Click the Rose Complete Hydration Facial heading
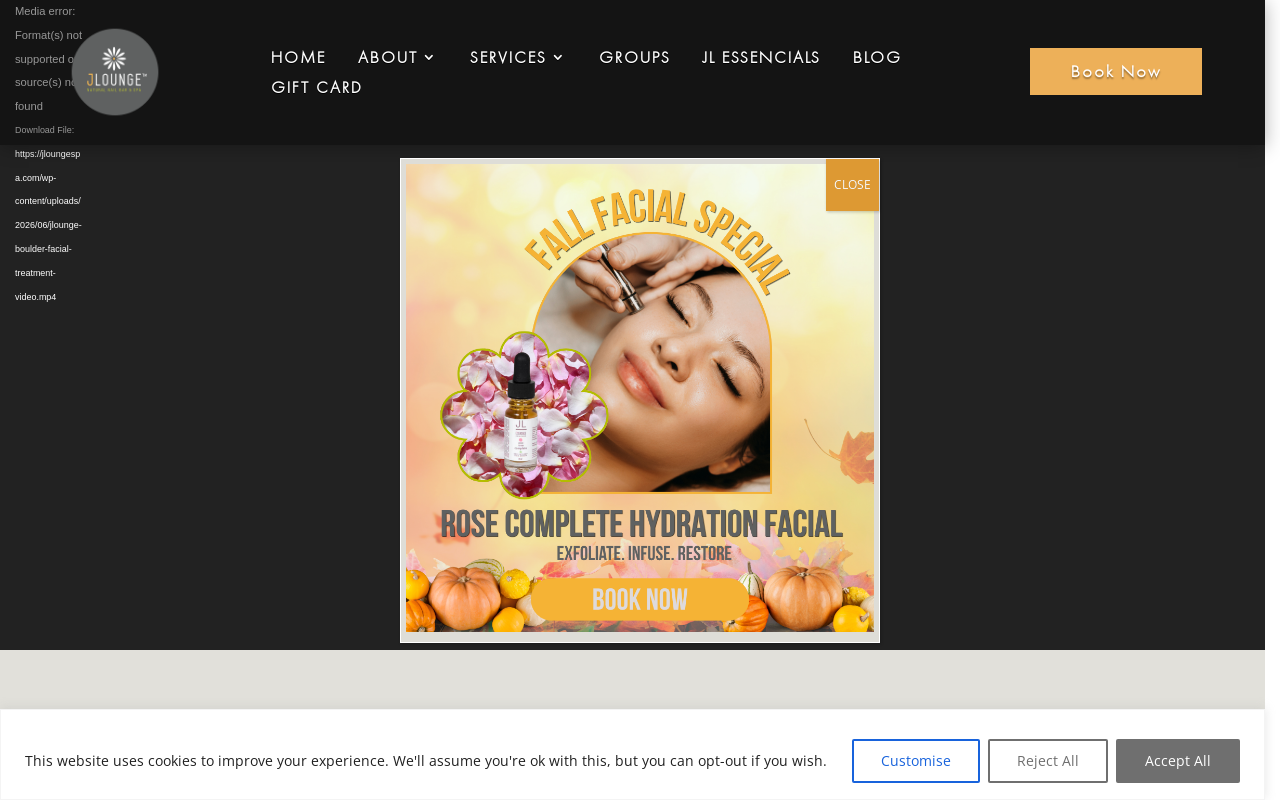This screenshot has height=800, width=1280. click(x=641, y=524)
